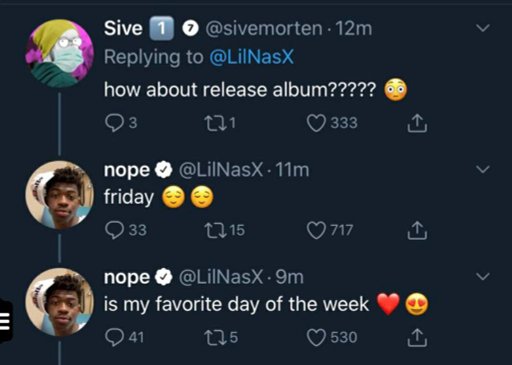Image resolution: width=512 pixels, height=365 pixels.
Task: Open options chevron on Sive's tweet
Action: click(483, 28)
